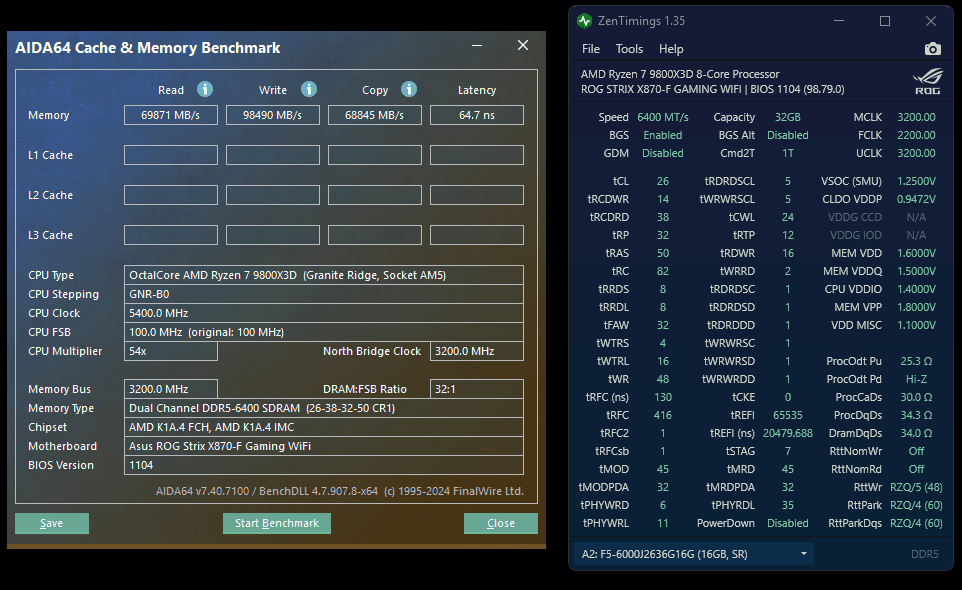Click the GDM Disabled value
Viewport: 962px width, 590px height.
663,153
